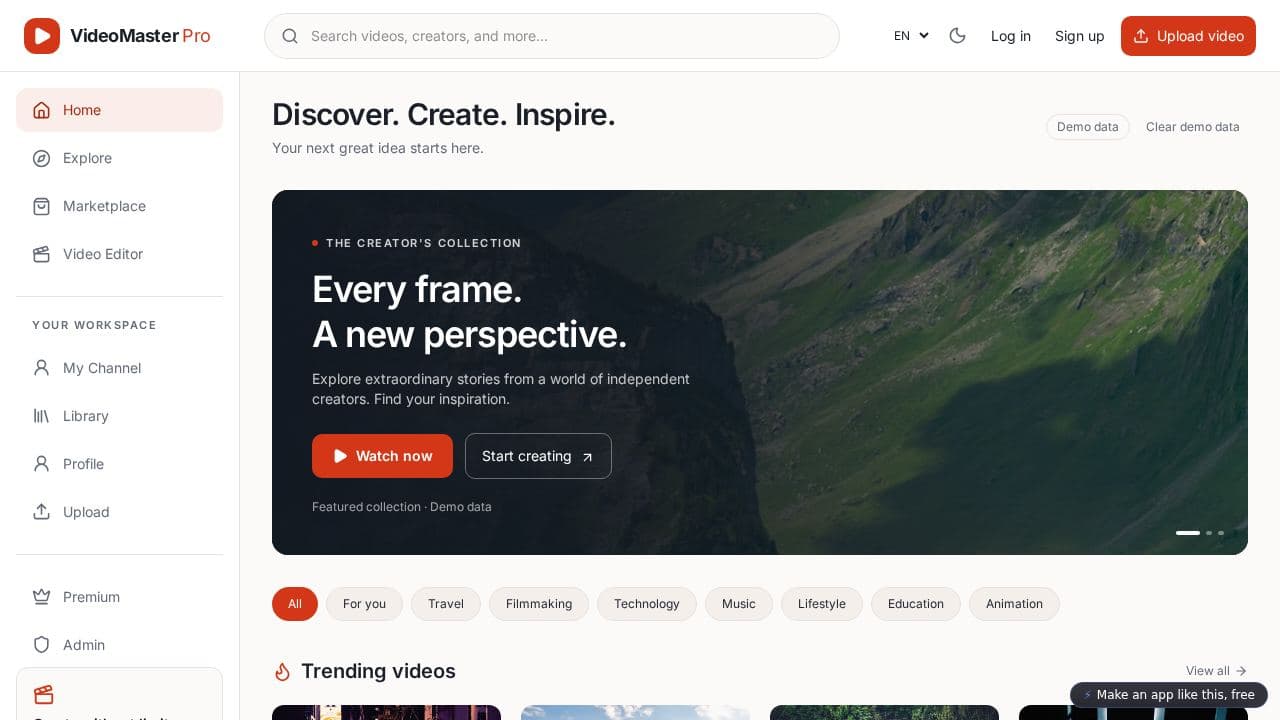Image resolution: width=1280 pixels, height=720 pixels.
Task: Go to the second hero carousel slide dot
Action: point(1209,533)
